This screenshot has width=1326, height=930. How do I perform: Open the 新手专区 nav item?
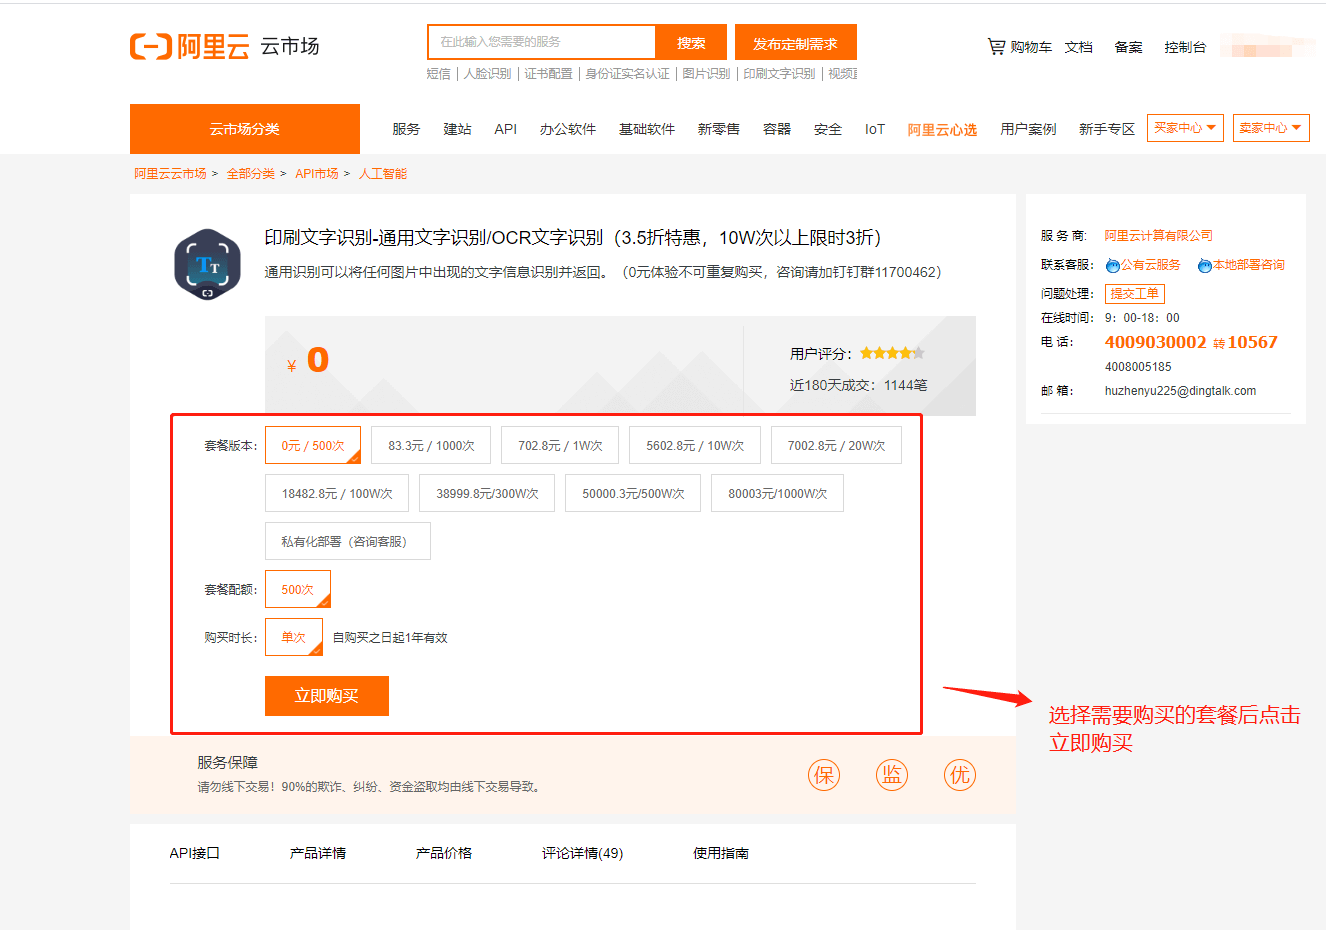(x=1107, y=129)
